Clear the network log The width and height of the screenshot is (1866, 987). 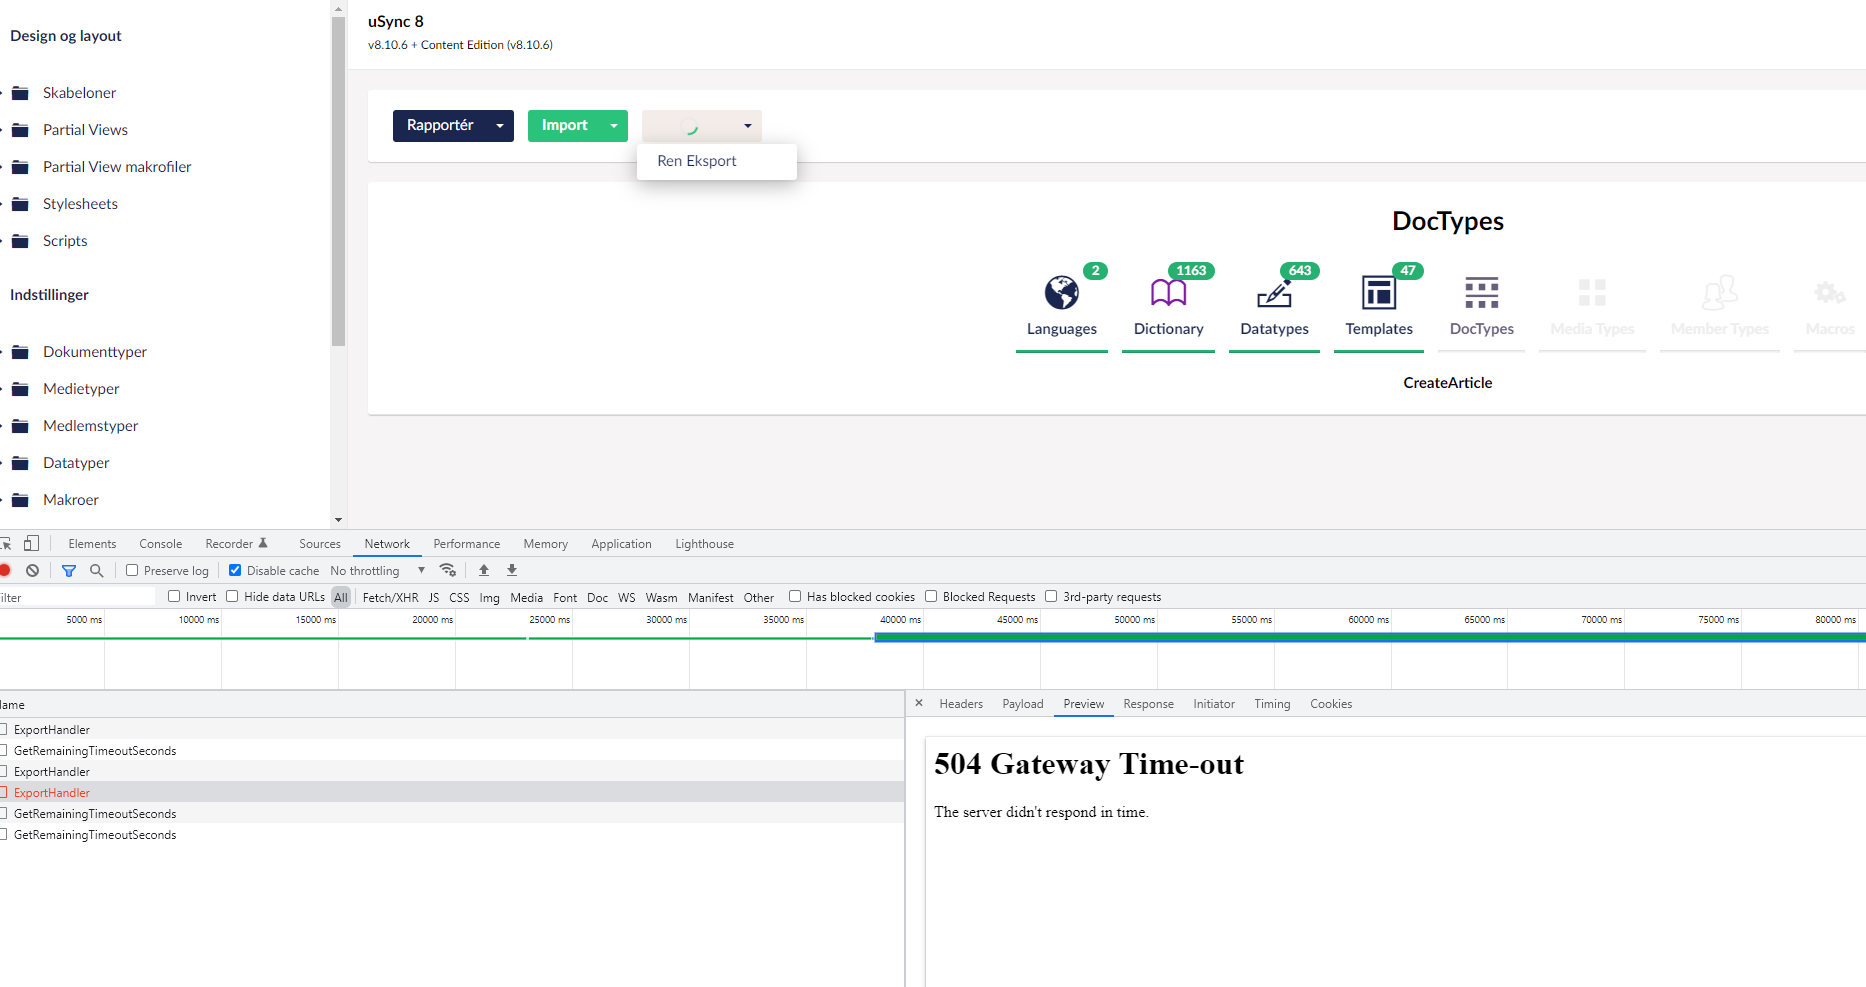(x=33, y=571)
